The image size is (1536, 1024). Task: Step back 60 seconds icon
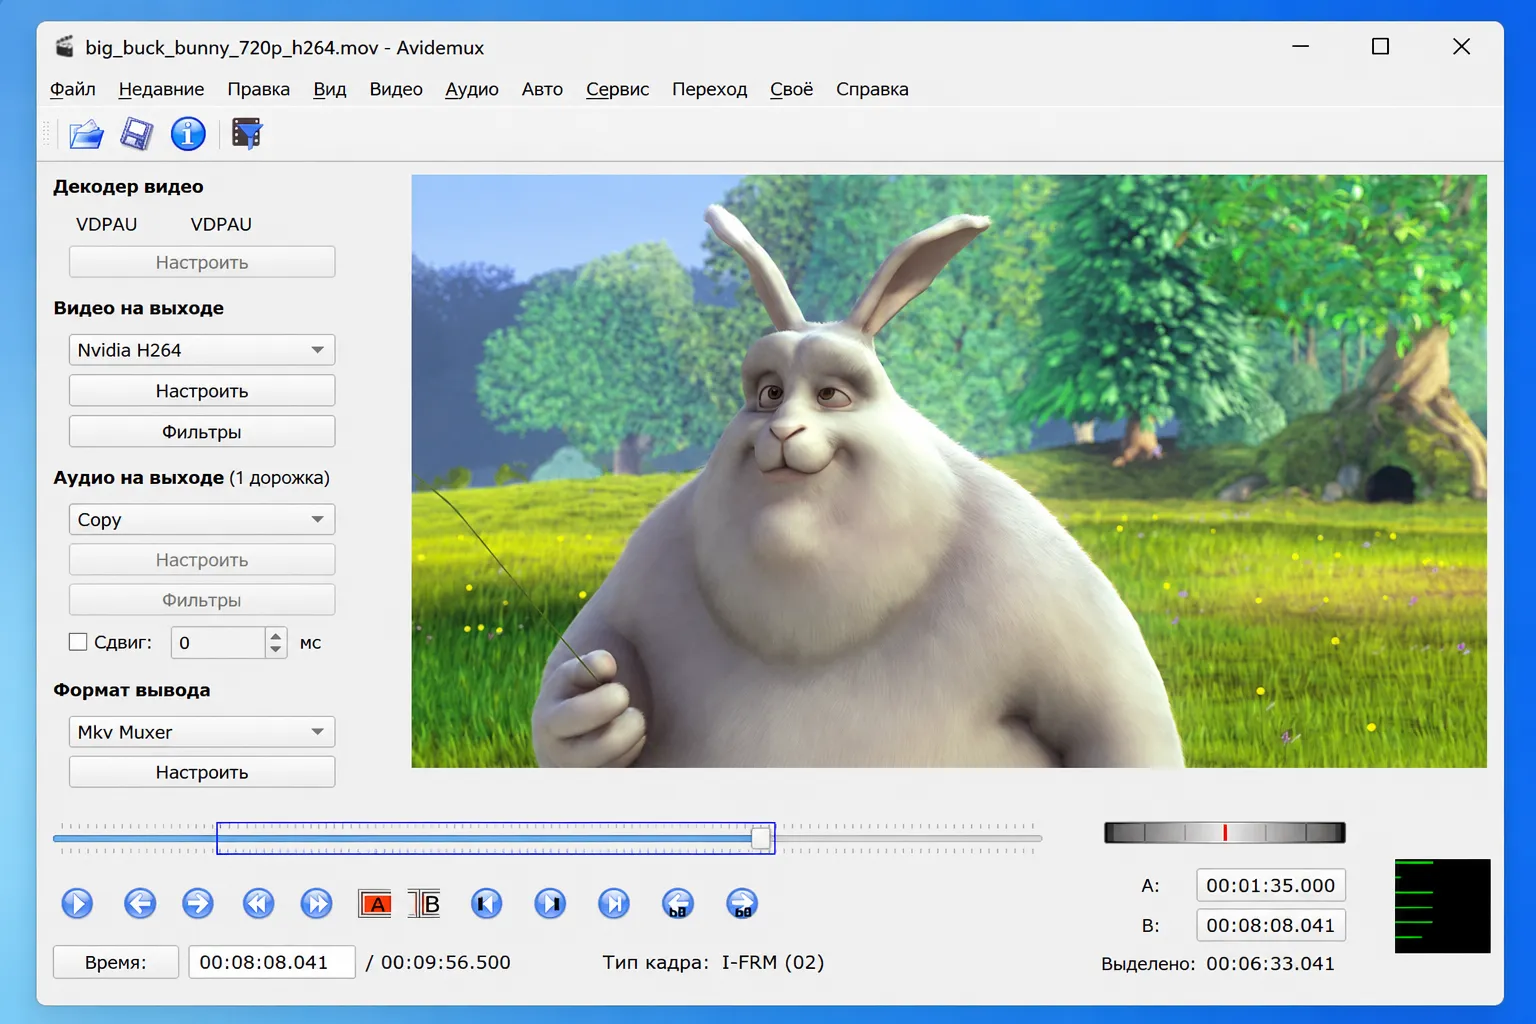tap(678, 904)
